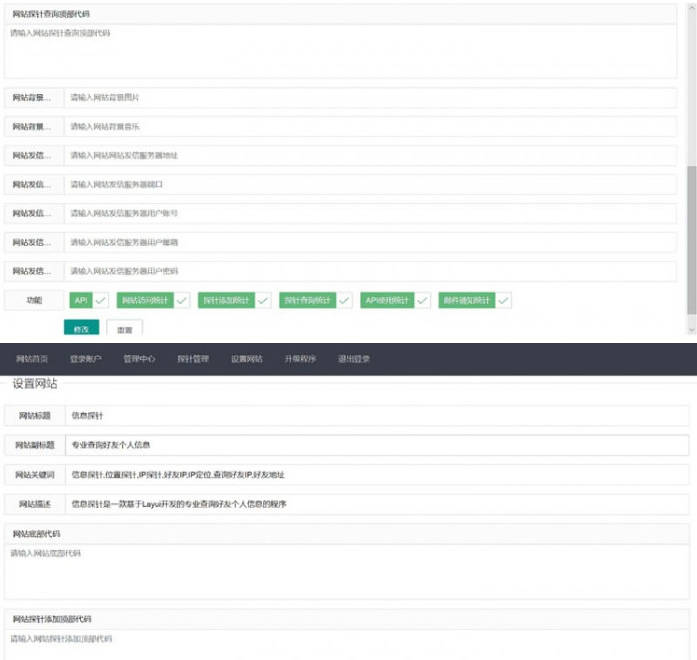Click the 重置 reset button
Image resolution: width=697 pixels, height=660 pixels.
(124, 328)
